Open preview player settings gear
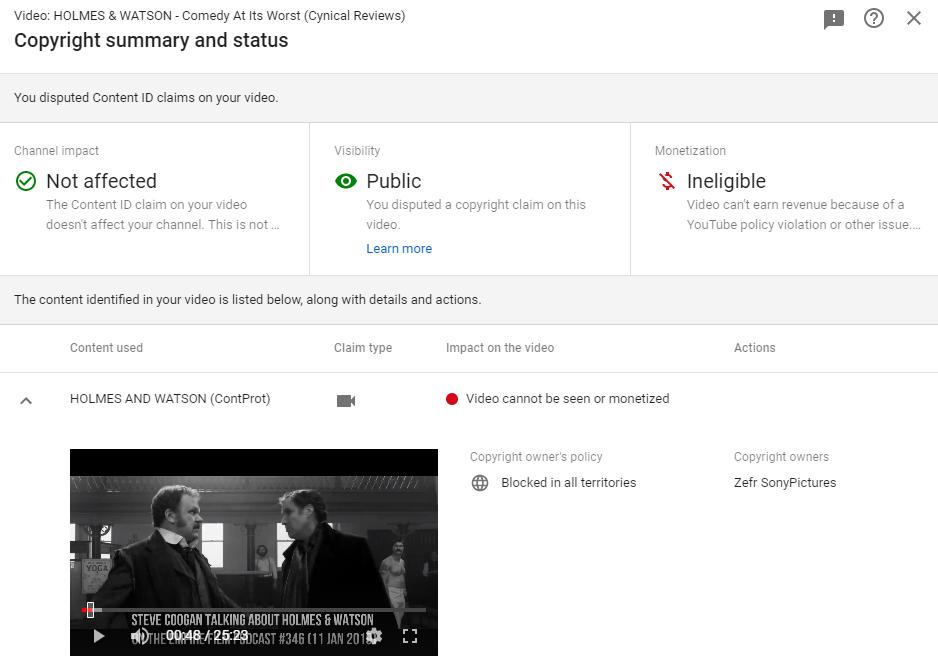Screen dimensions: 938x668 click(374, 636)
